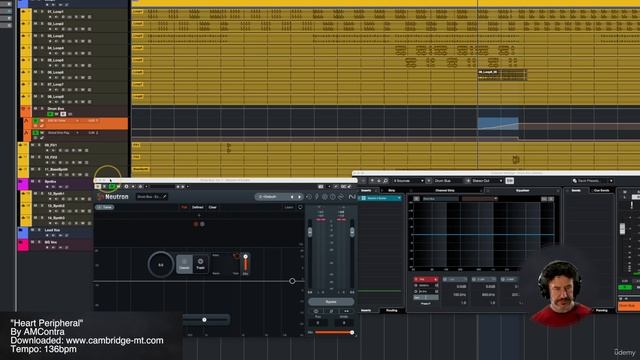Switch to the Sends tab
The image size is (640, 360).
click(576, 191)
